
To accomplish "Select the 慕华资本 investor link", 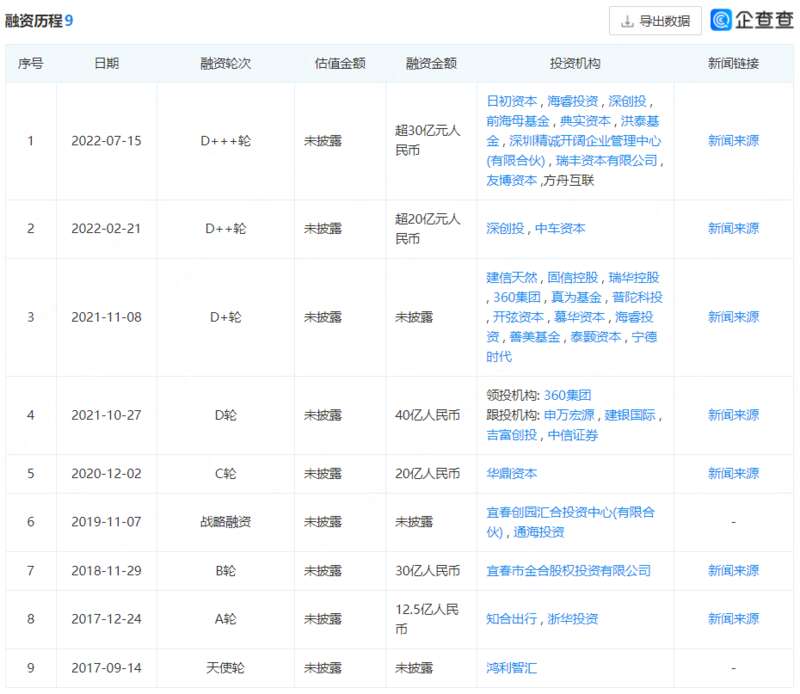I will [580, 317].
